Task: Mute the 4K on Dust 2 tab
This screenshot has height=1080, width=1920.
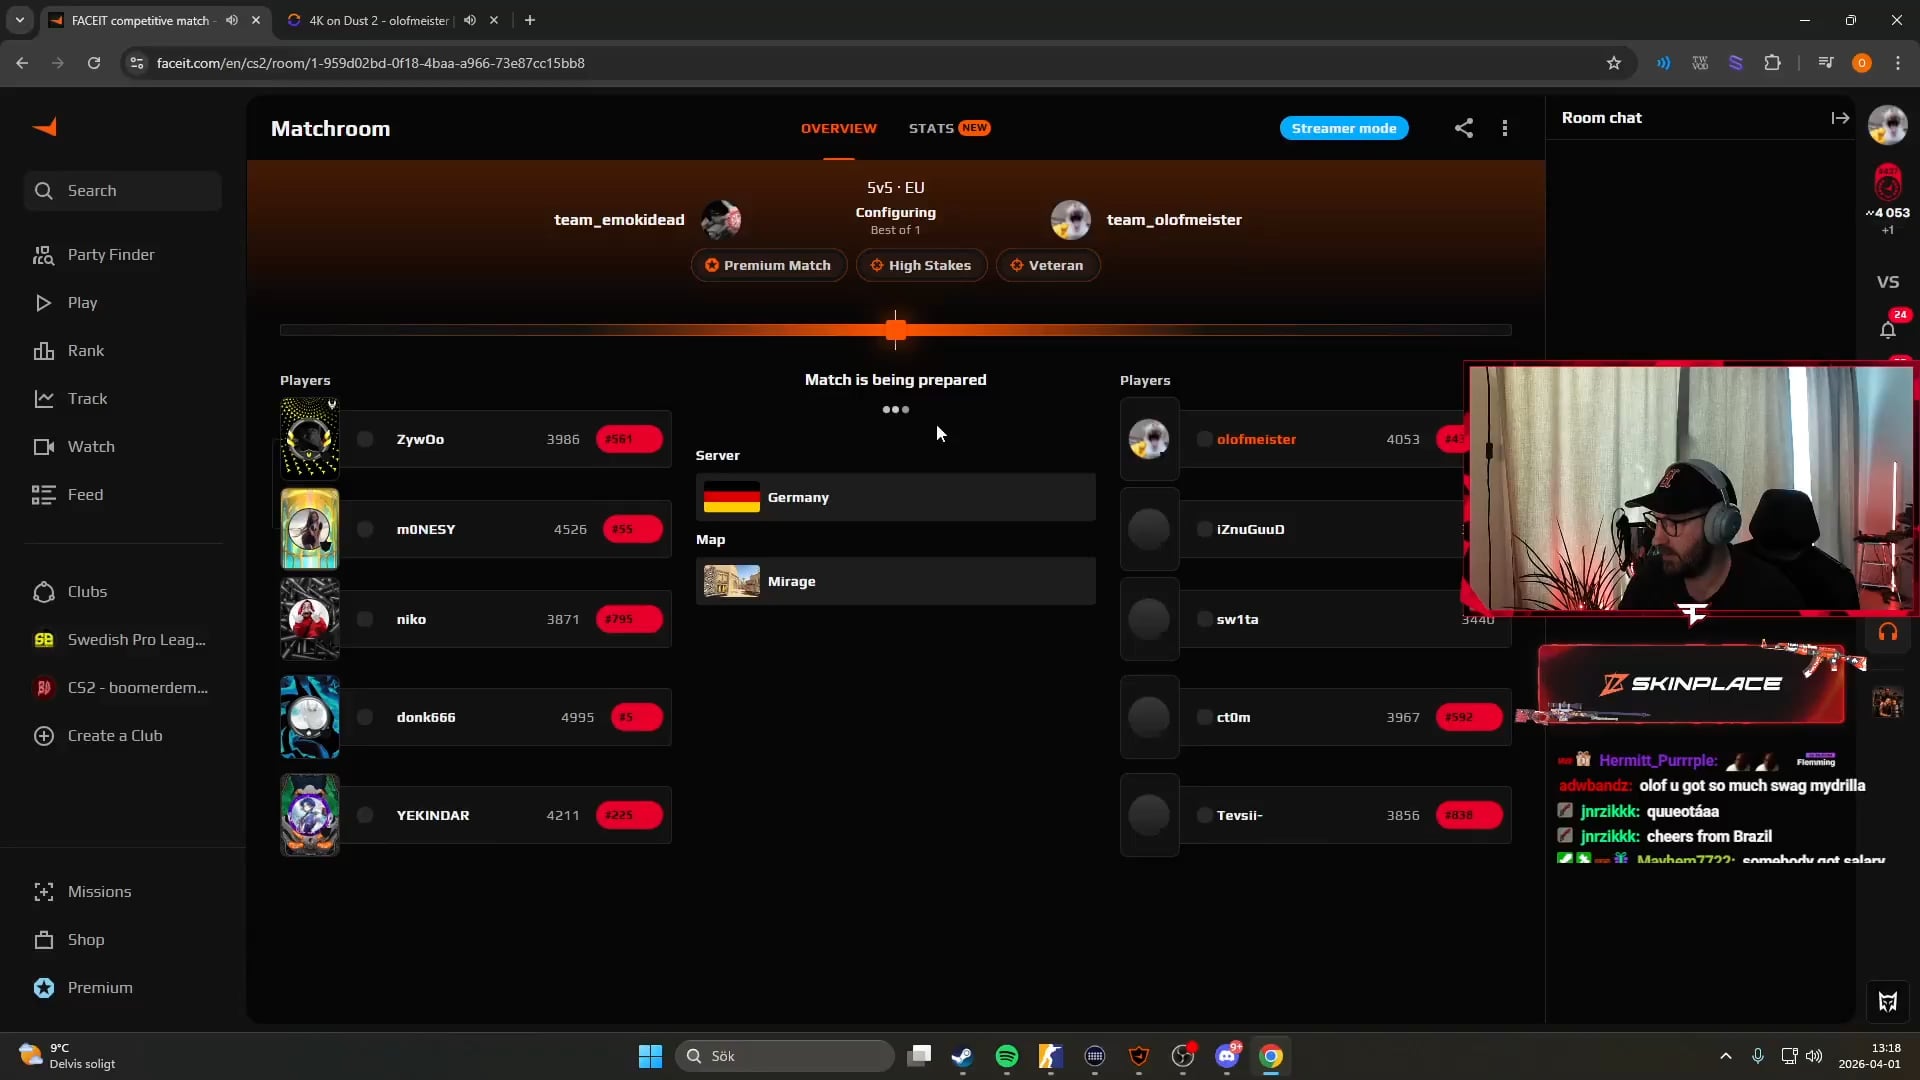Action: (470, 20)
